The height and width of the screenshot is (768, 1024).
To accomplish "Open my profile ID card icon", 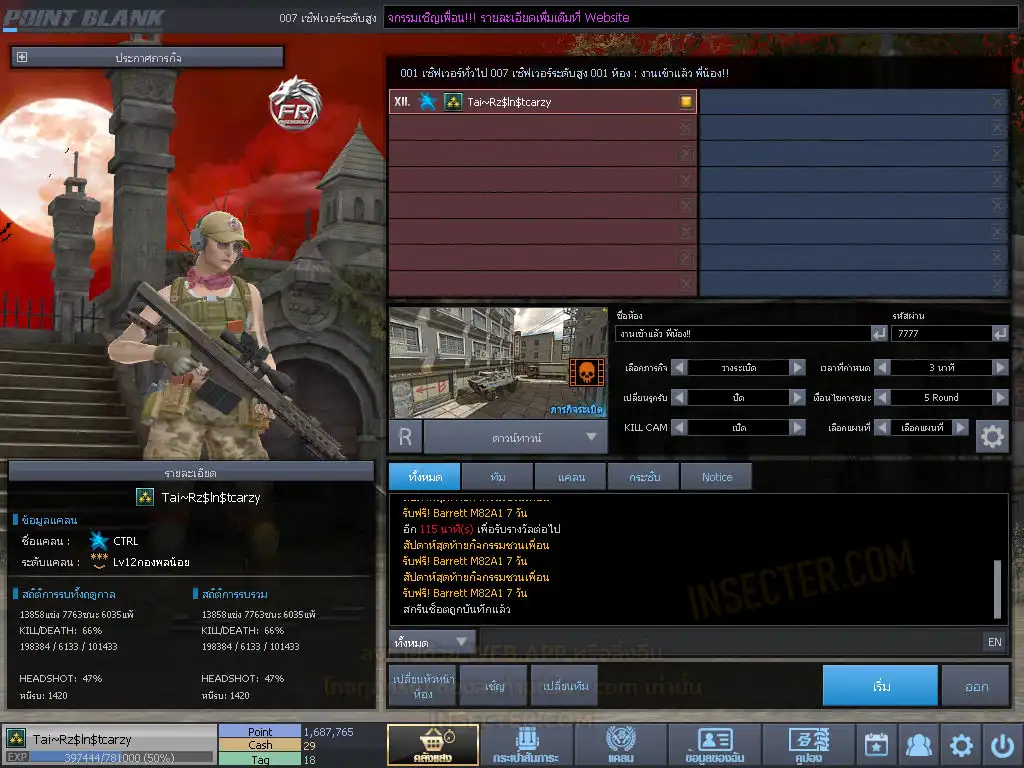I will pyautogui.click(x=714, y=745).
